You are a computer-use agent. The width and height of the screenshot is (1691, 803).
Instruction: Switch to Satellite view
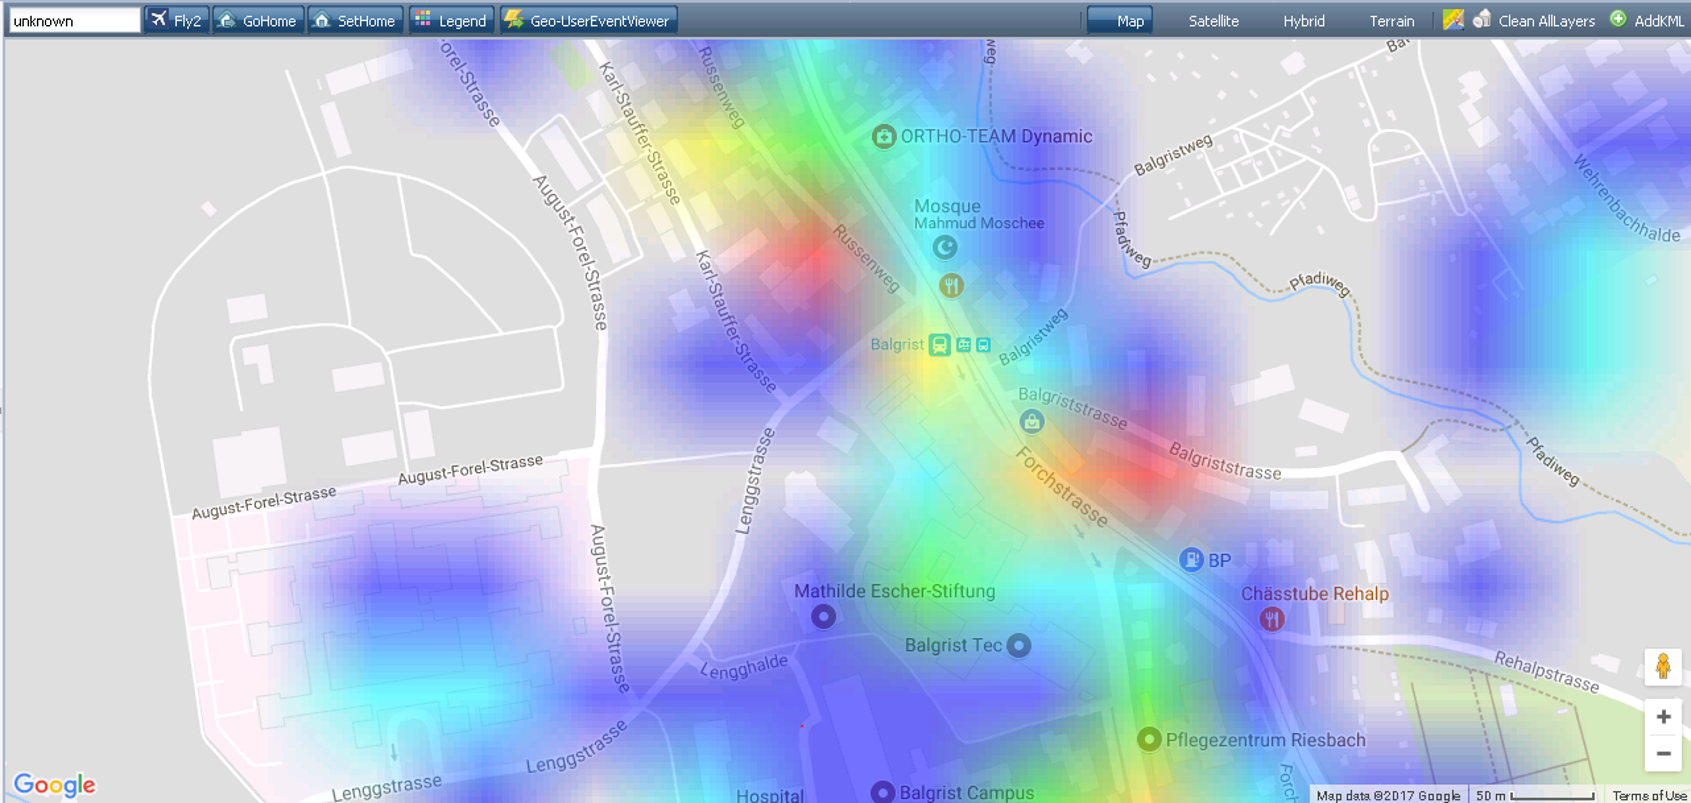click(x=1213, y=20)
